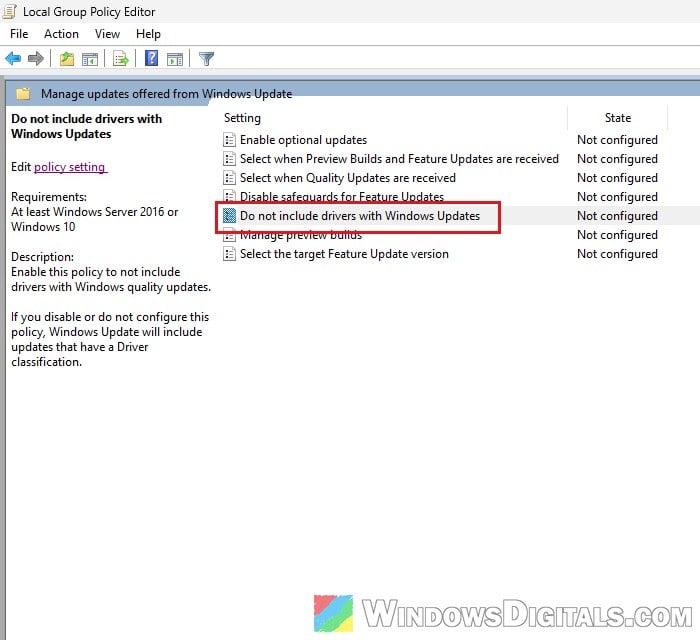Open the Action menu
The height and width of the screenshot is (640, 700).
tap(61, 34)
